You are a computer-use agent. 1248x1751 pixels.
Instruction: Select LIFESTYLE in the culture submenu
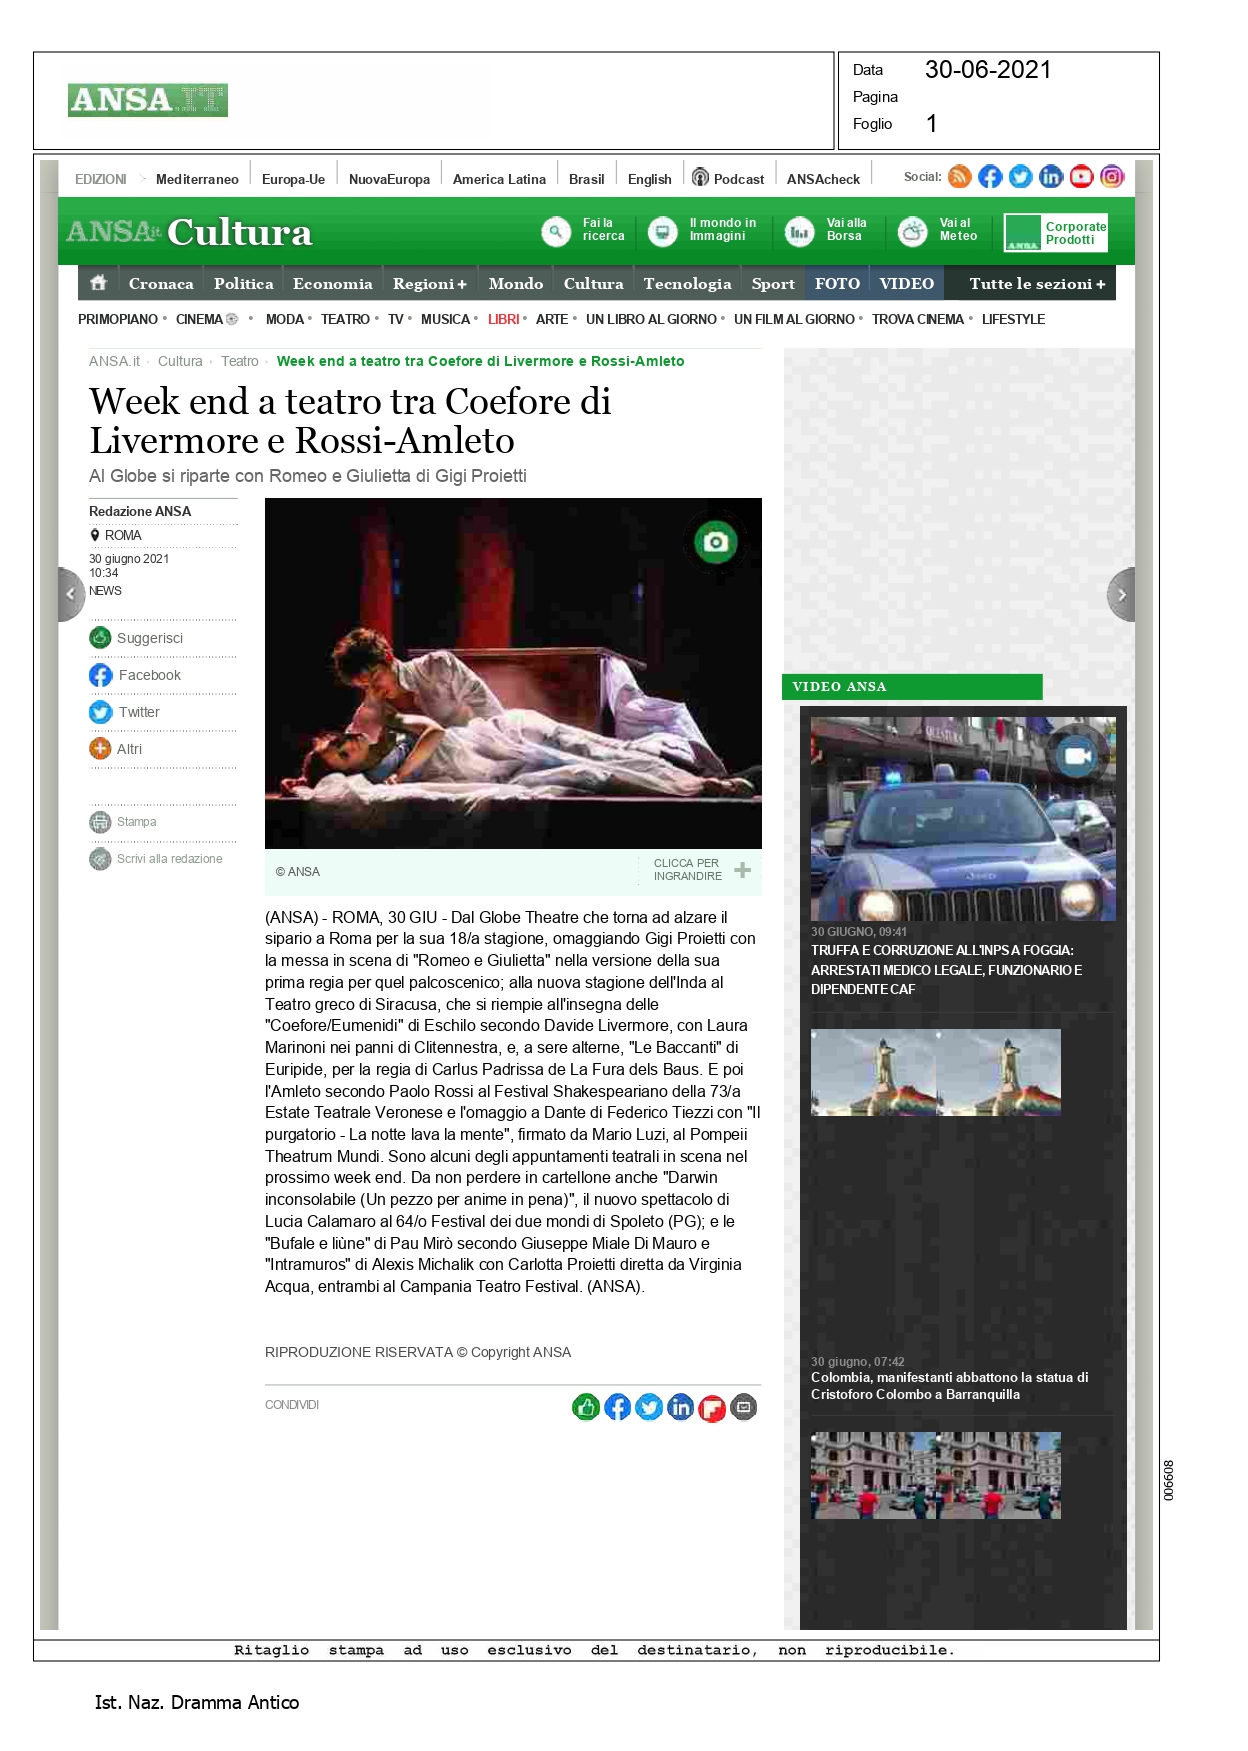[1013, 320]
